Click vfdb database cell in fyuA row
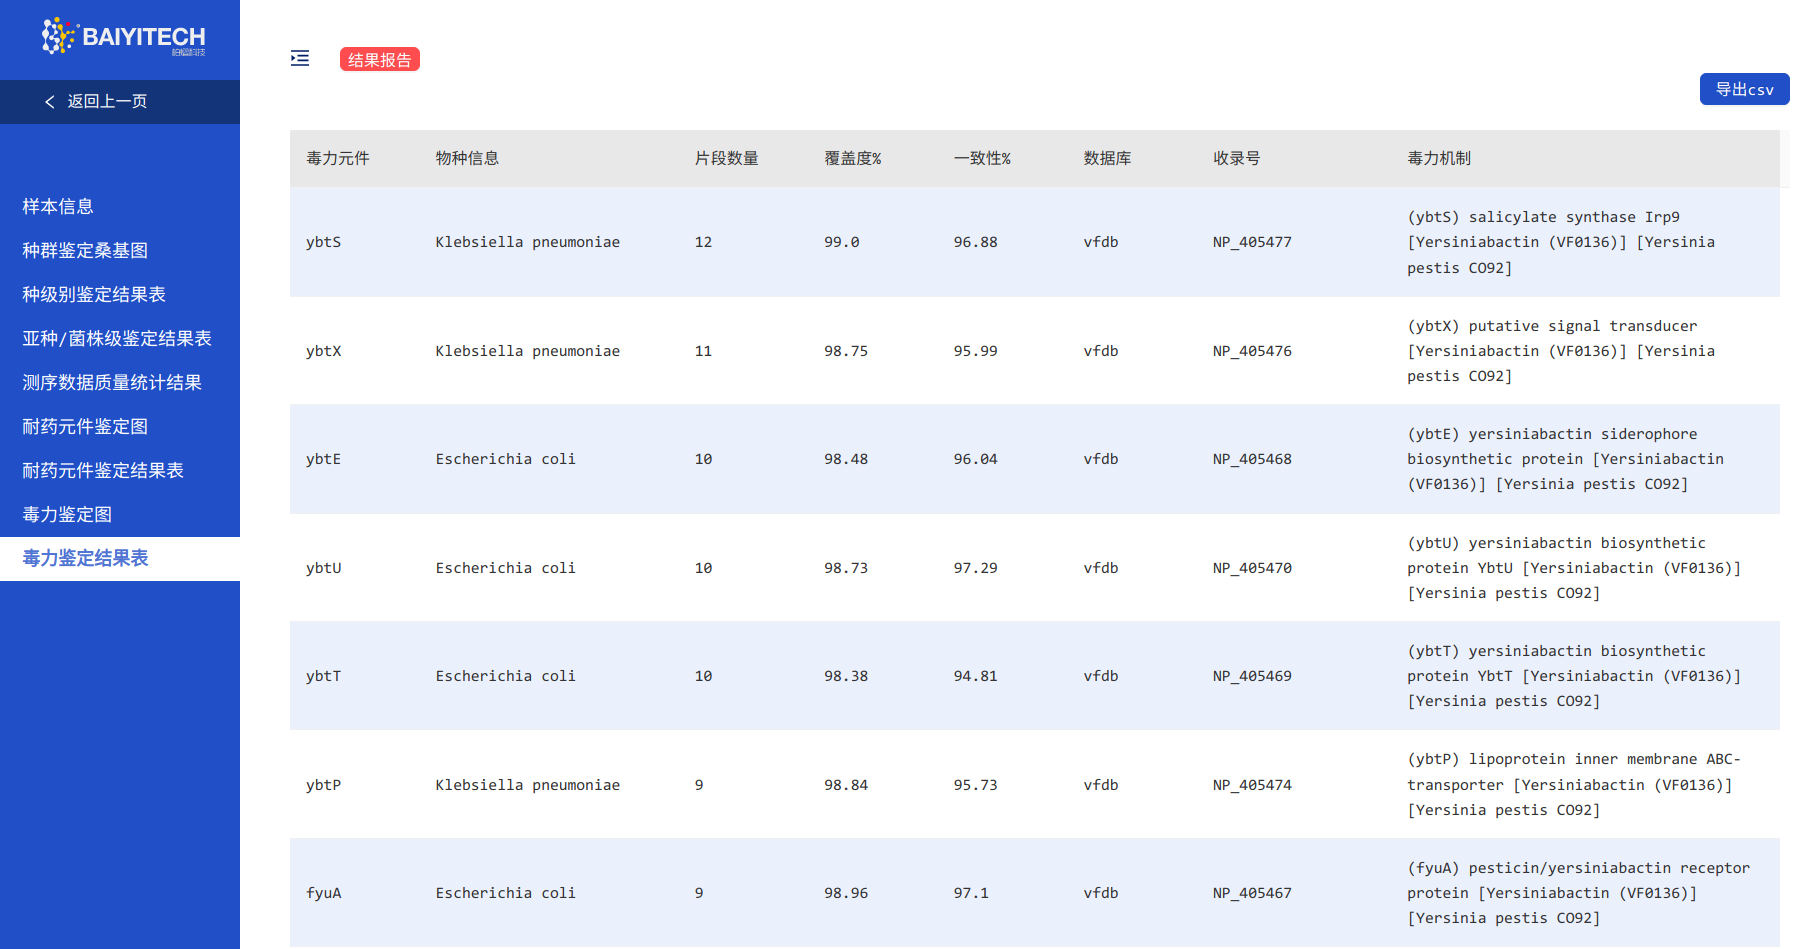 click(x=1101, y=893)
